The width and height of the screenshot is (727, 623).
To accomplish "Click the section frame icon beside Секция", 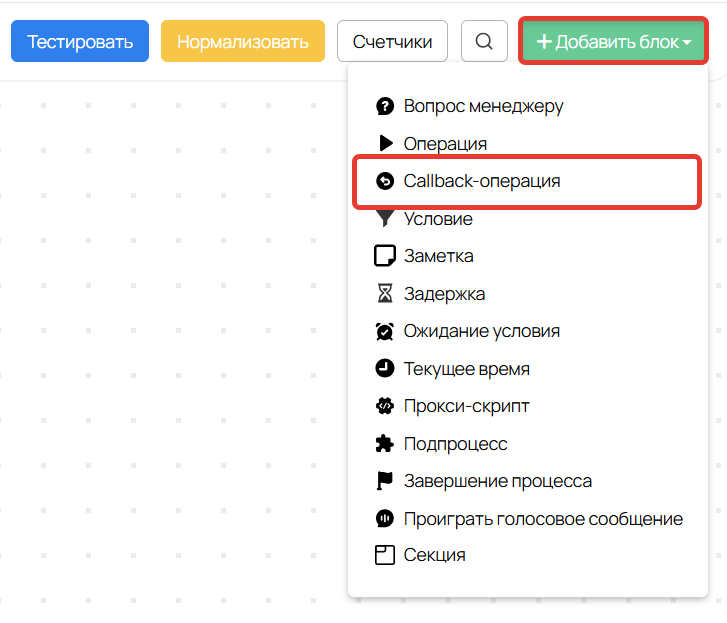I will click(x=385, y=555).
